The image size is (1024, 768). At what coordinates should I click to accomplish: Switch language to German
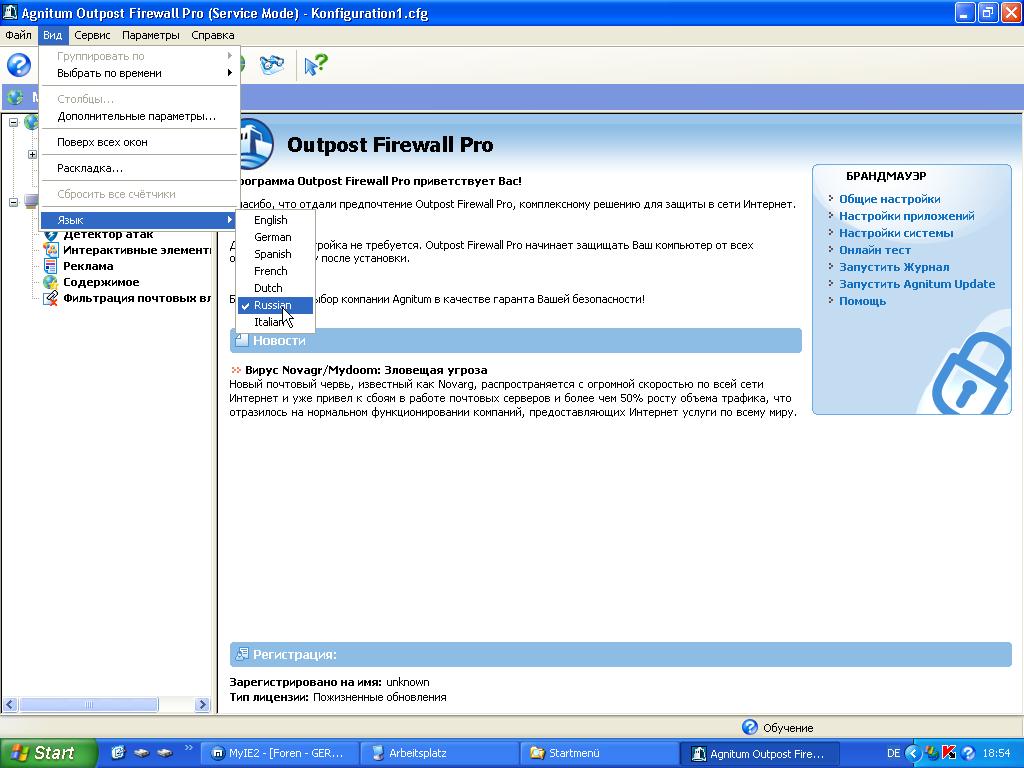pos(276,237)
